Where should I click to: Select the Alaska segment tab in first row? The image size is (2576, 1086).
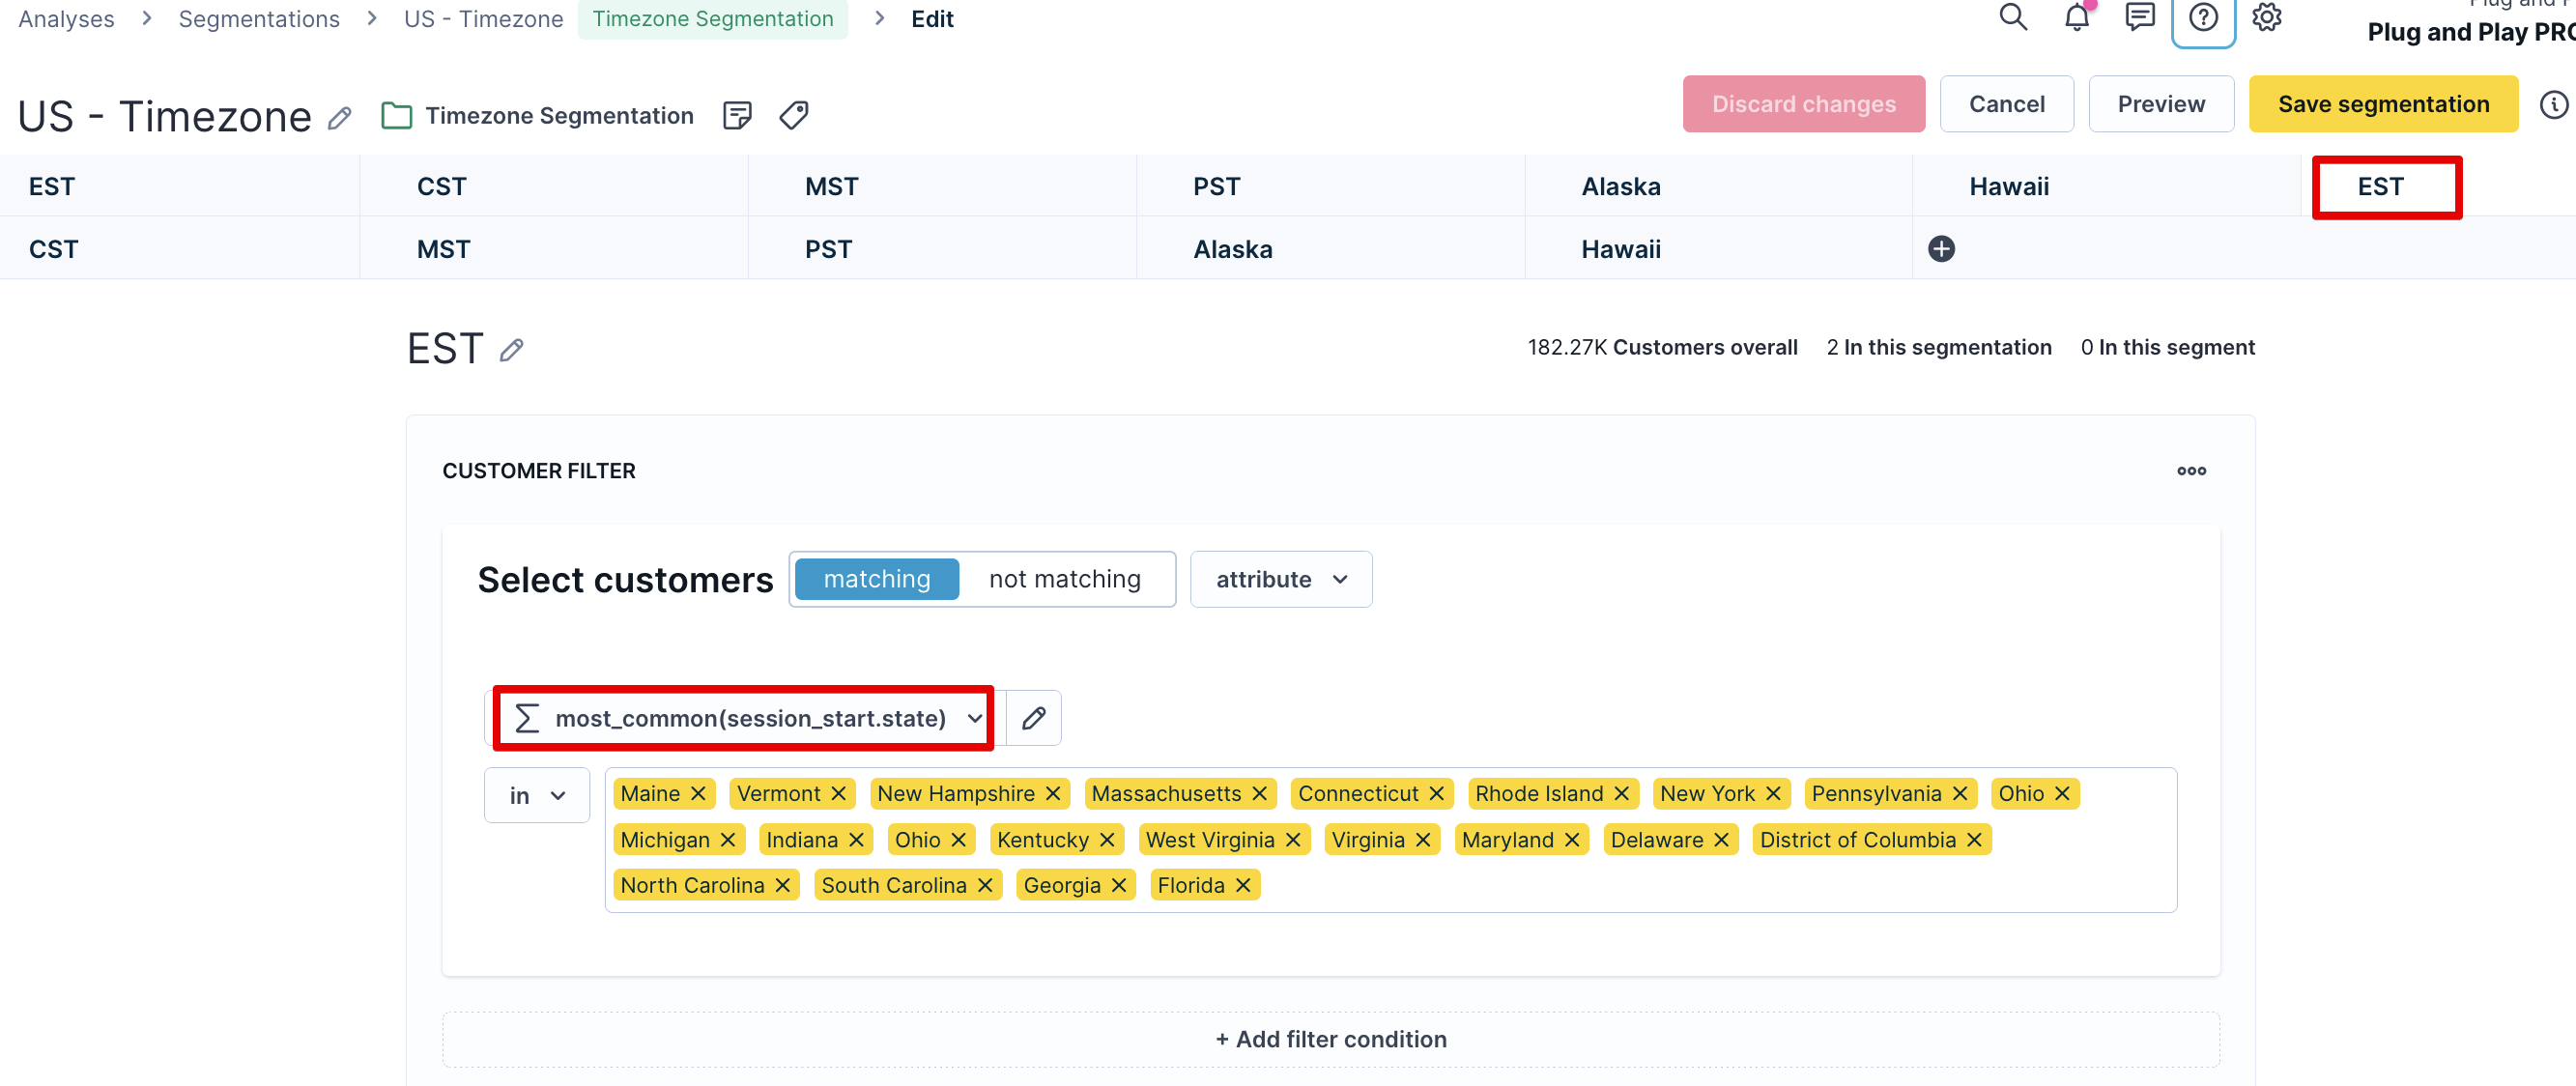click(1620, 186)
